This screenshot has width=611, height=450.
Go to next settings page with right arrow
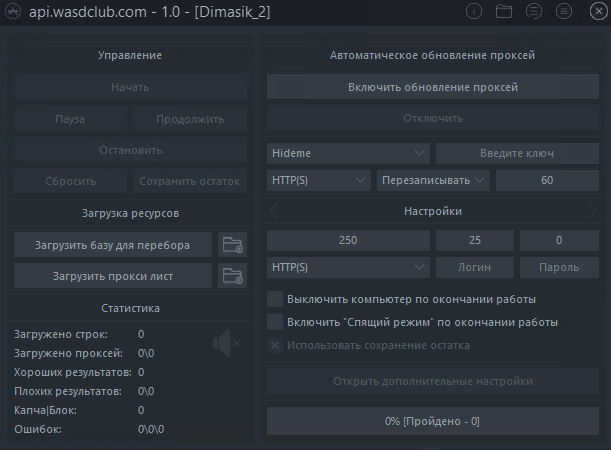pos(592,211)
